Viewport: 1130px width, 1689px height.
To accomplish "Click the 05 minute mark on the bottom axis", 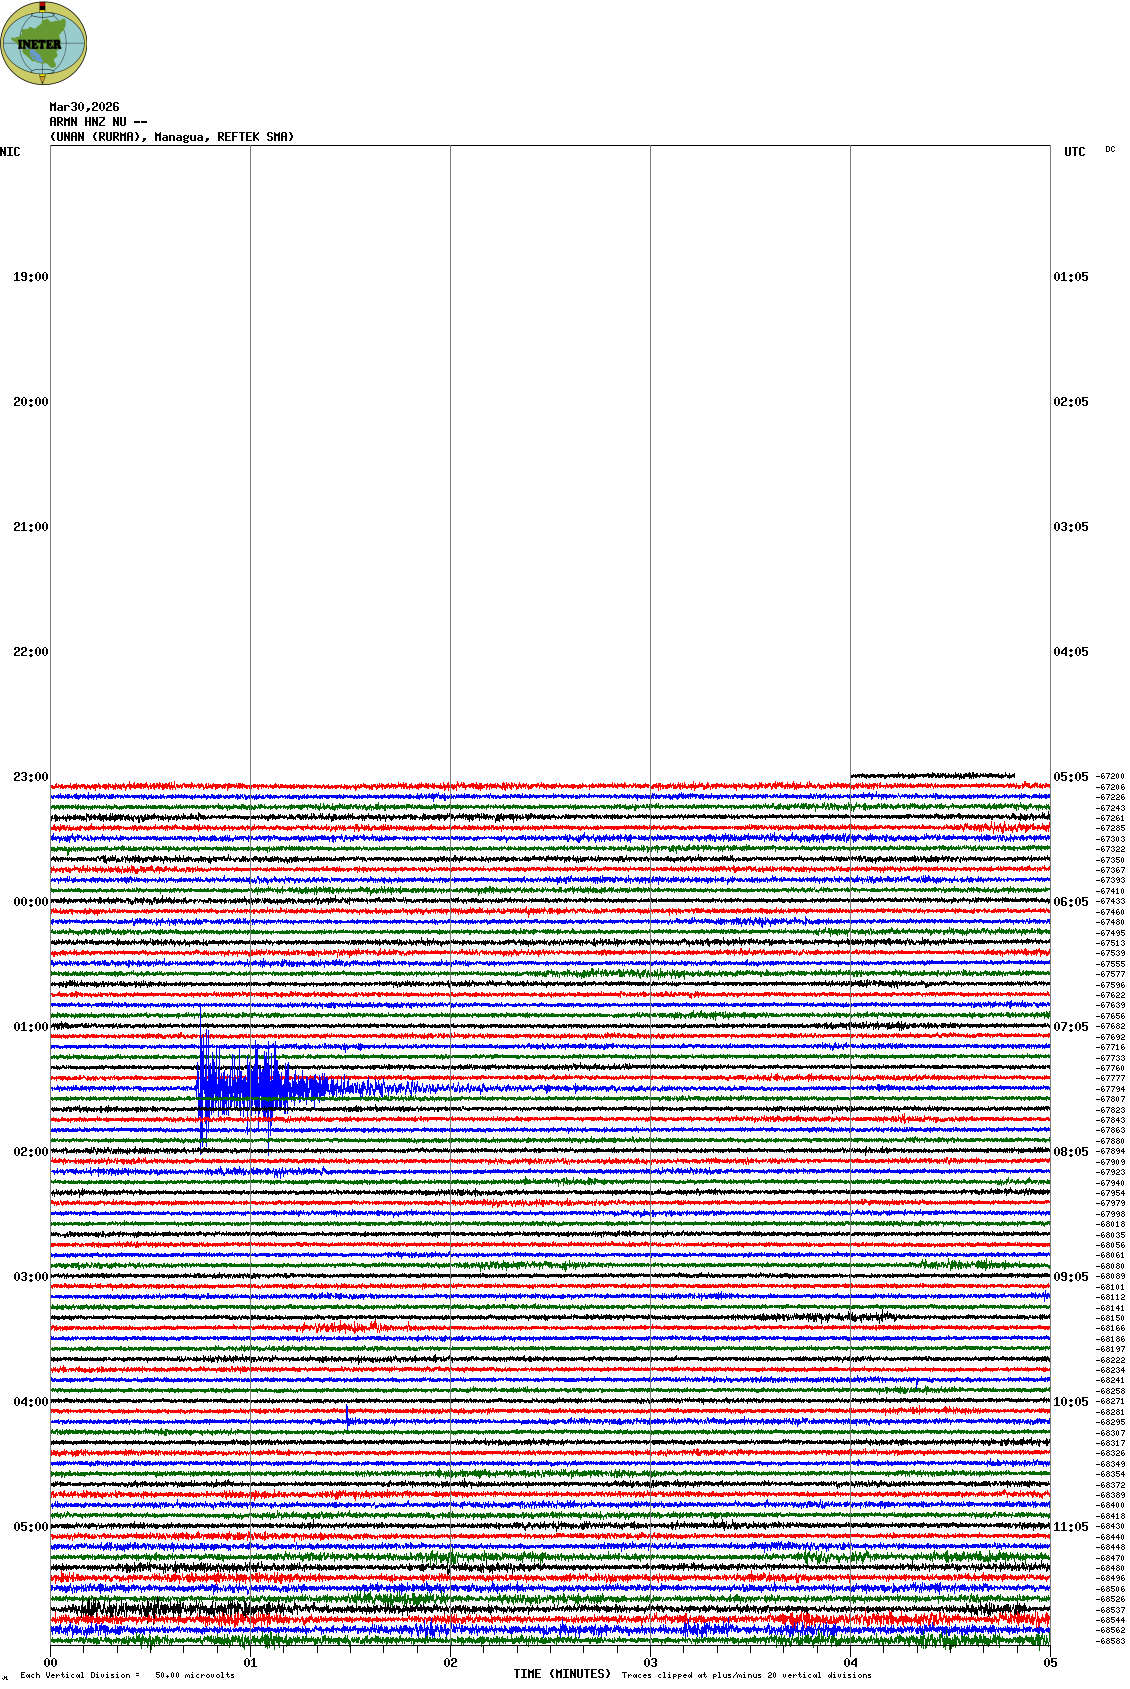I will [1050, 1663].
